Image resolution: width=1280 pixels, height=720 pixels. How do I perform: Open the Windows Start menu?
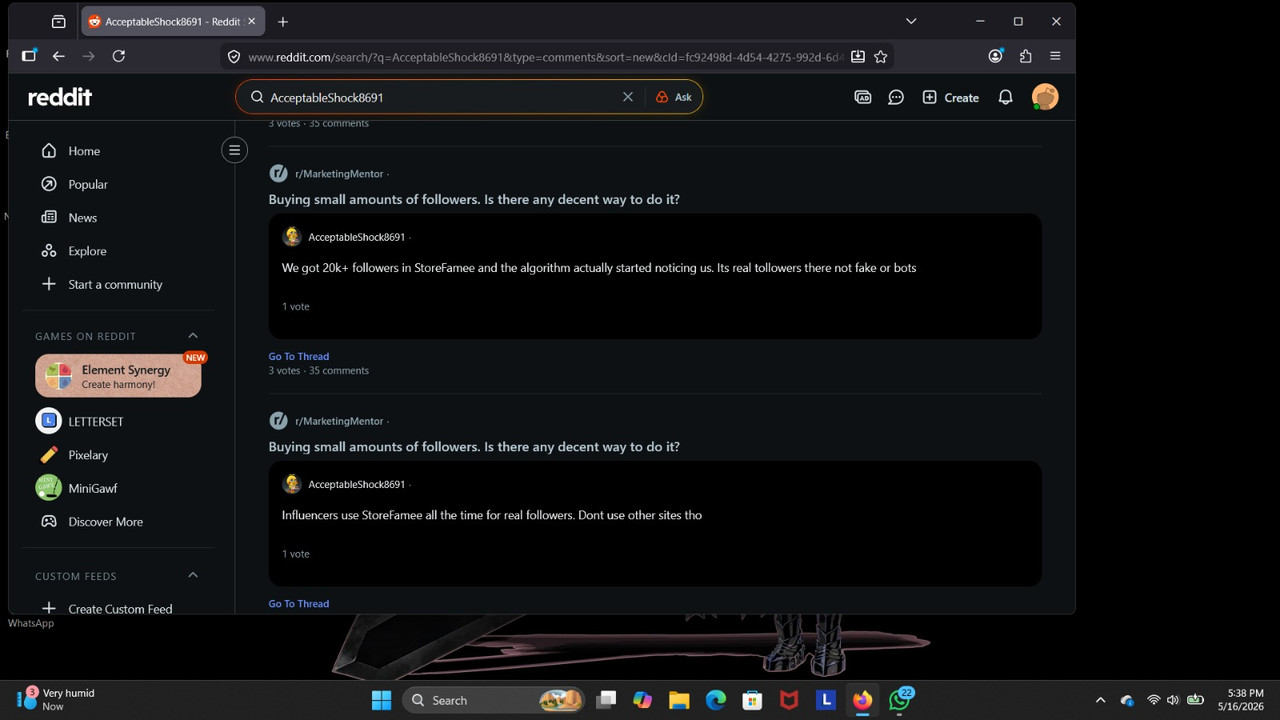pos(382,700)
